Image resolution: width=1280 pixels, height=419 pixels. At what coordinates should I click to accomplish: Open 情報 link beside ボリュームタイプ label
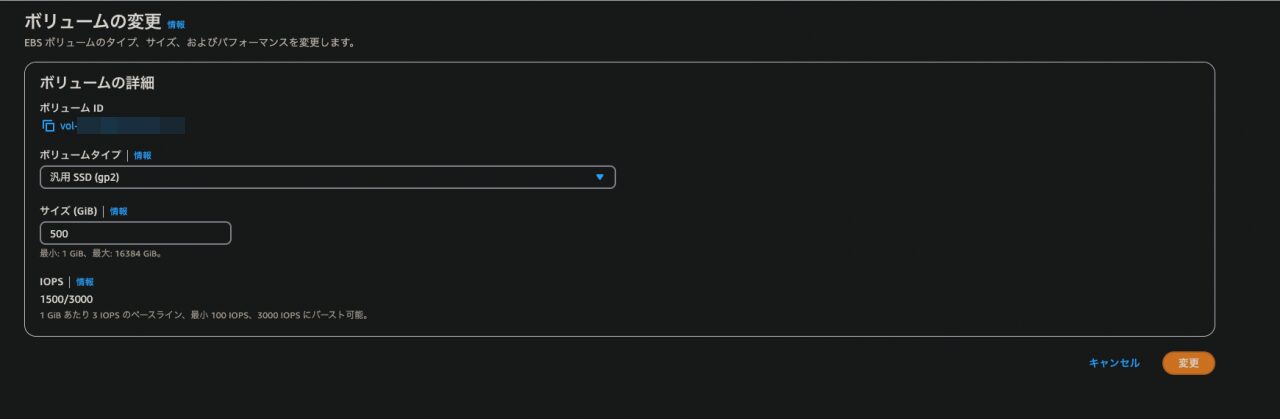tap(143, 156)
